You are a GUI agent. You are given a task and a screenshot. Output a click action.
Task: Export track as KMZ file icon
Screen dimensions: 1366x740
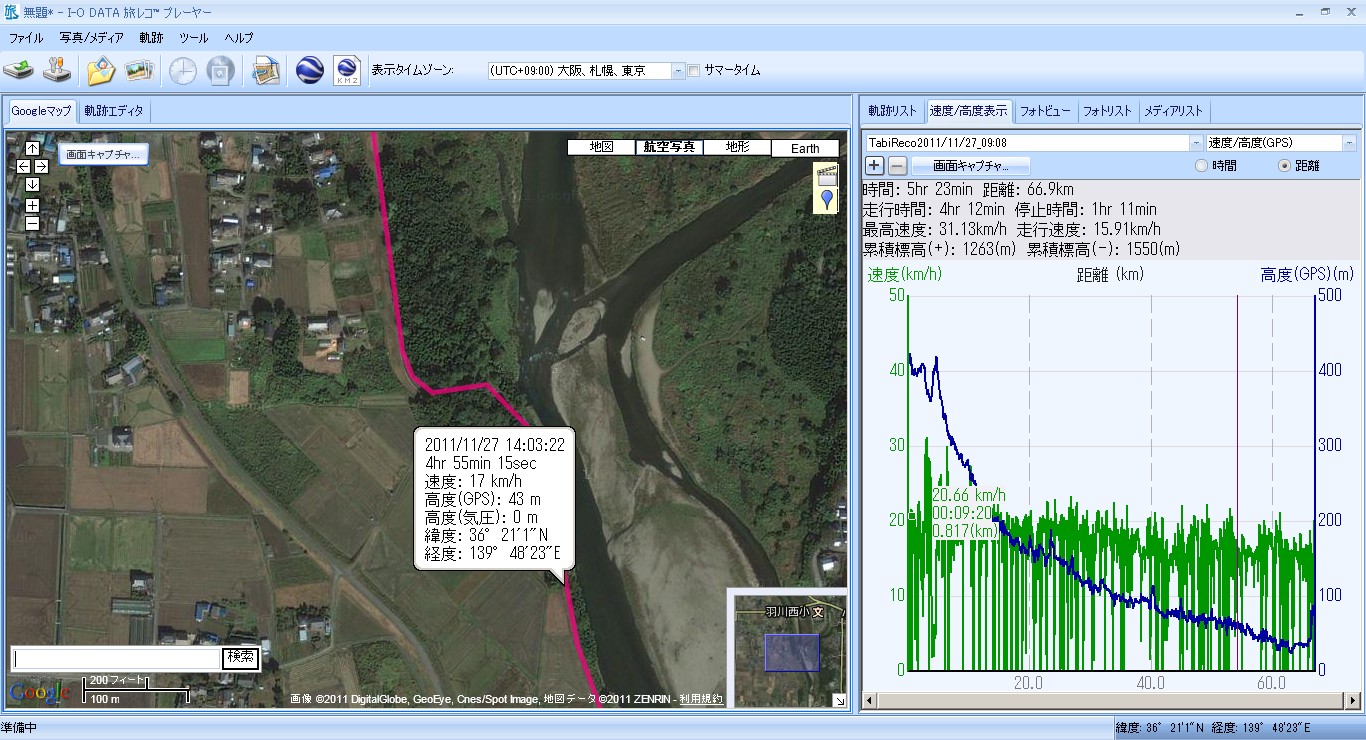(347, 71)
